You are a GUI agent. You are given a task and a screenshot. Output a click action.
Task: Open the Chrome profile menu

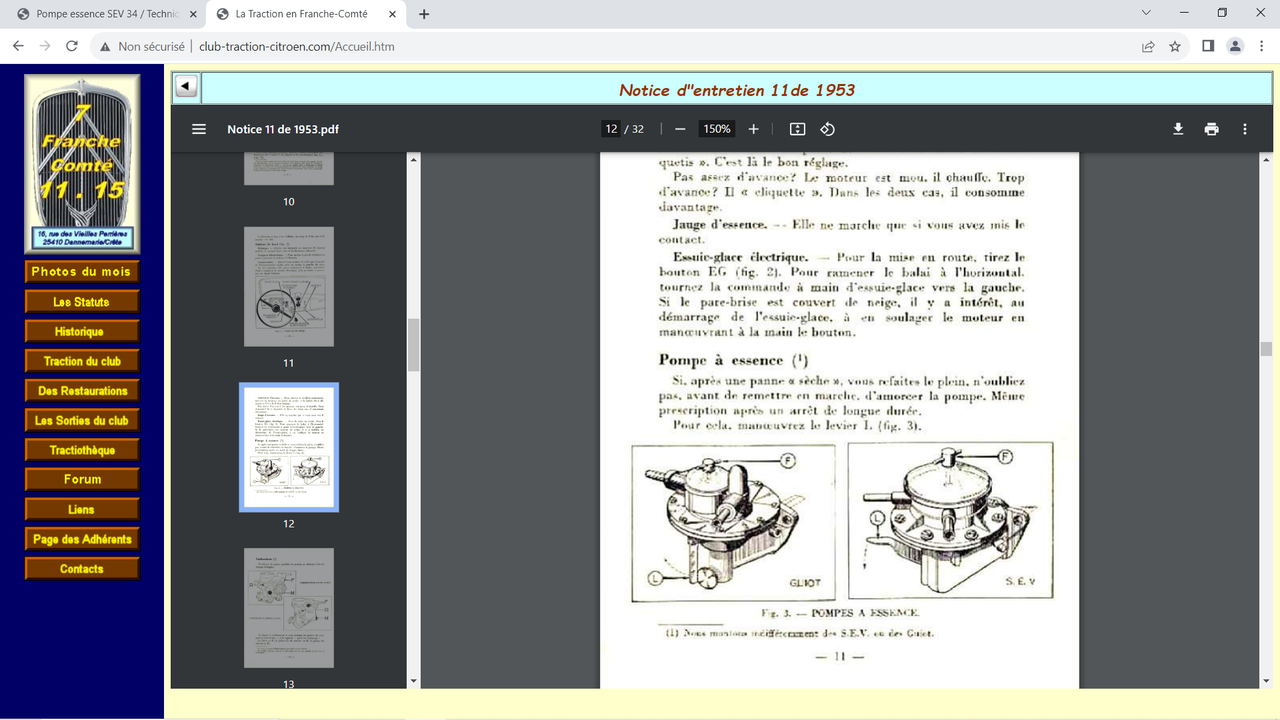pos(1235,46)
